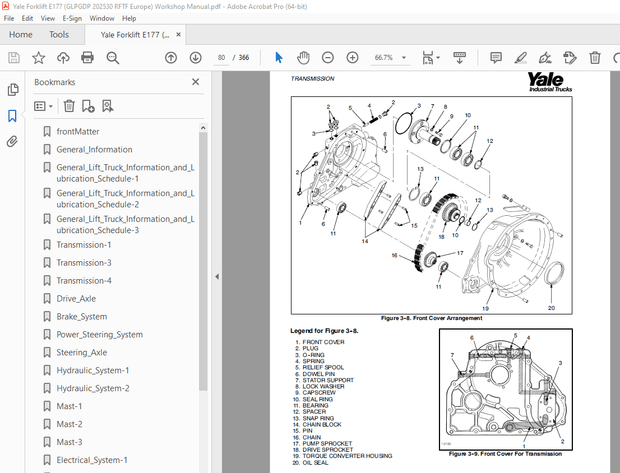
Task: Open the Mast-3 bookmark
Action: 69,442
